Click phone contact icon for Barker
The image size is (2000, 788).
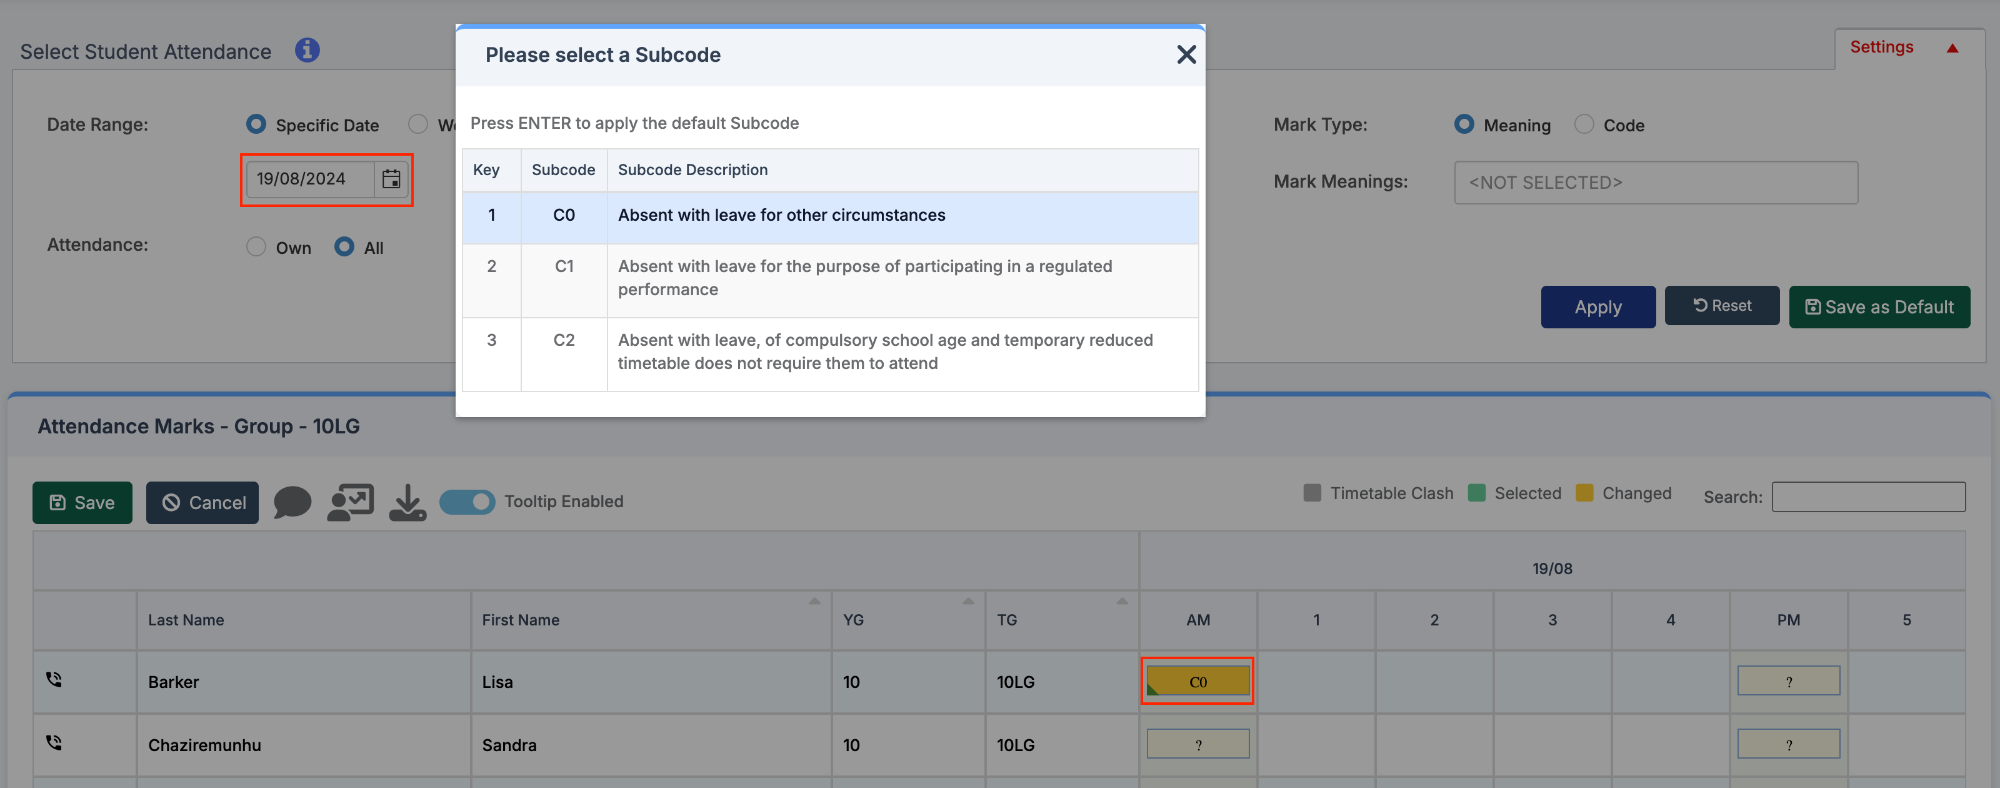pyautogui.click(x=54, y=680)
